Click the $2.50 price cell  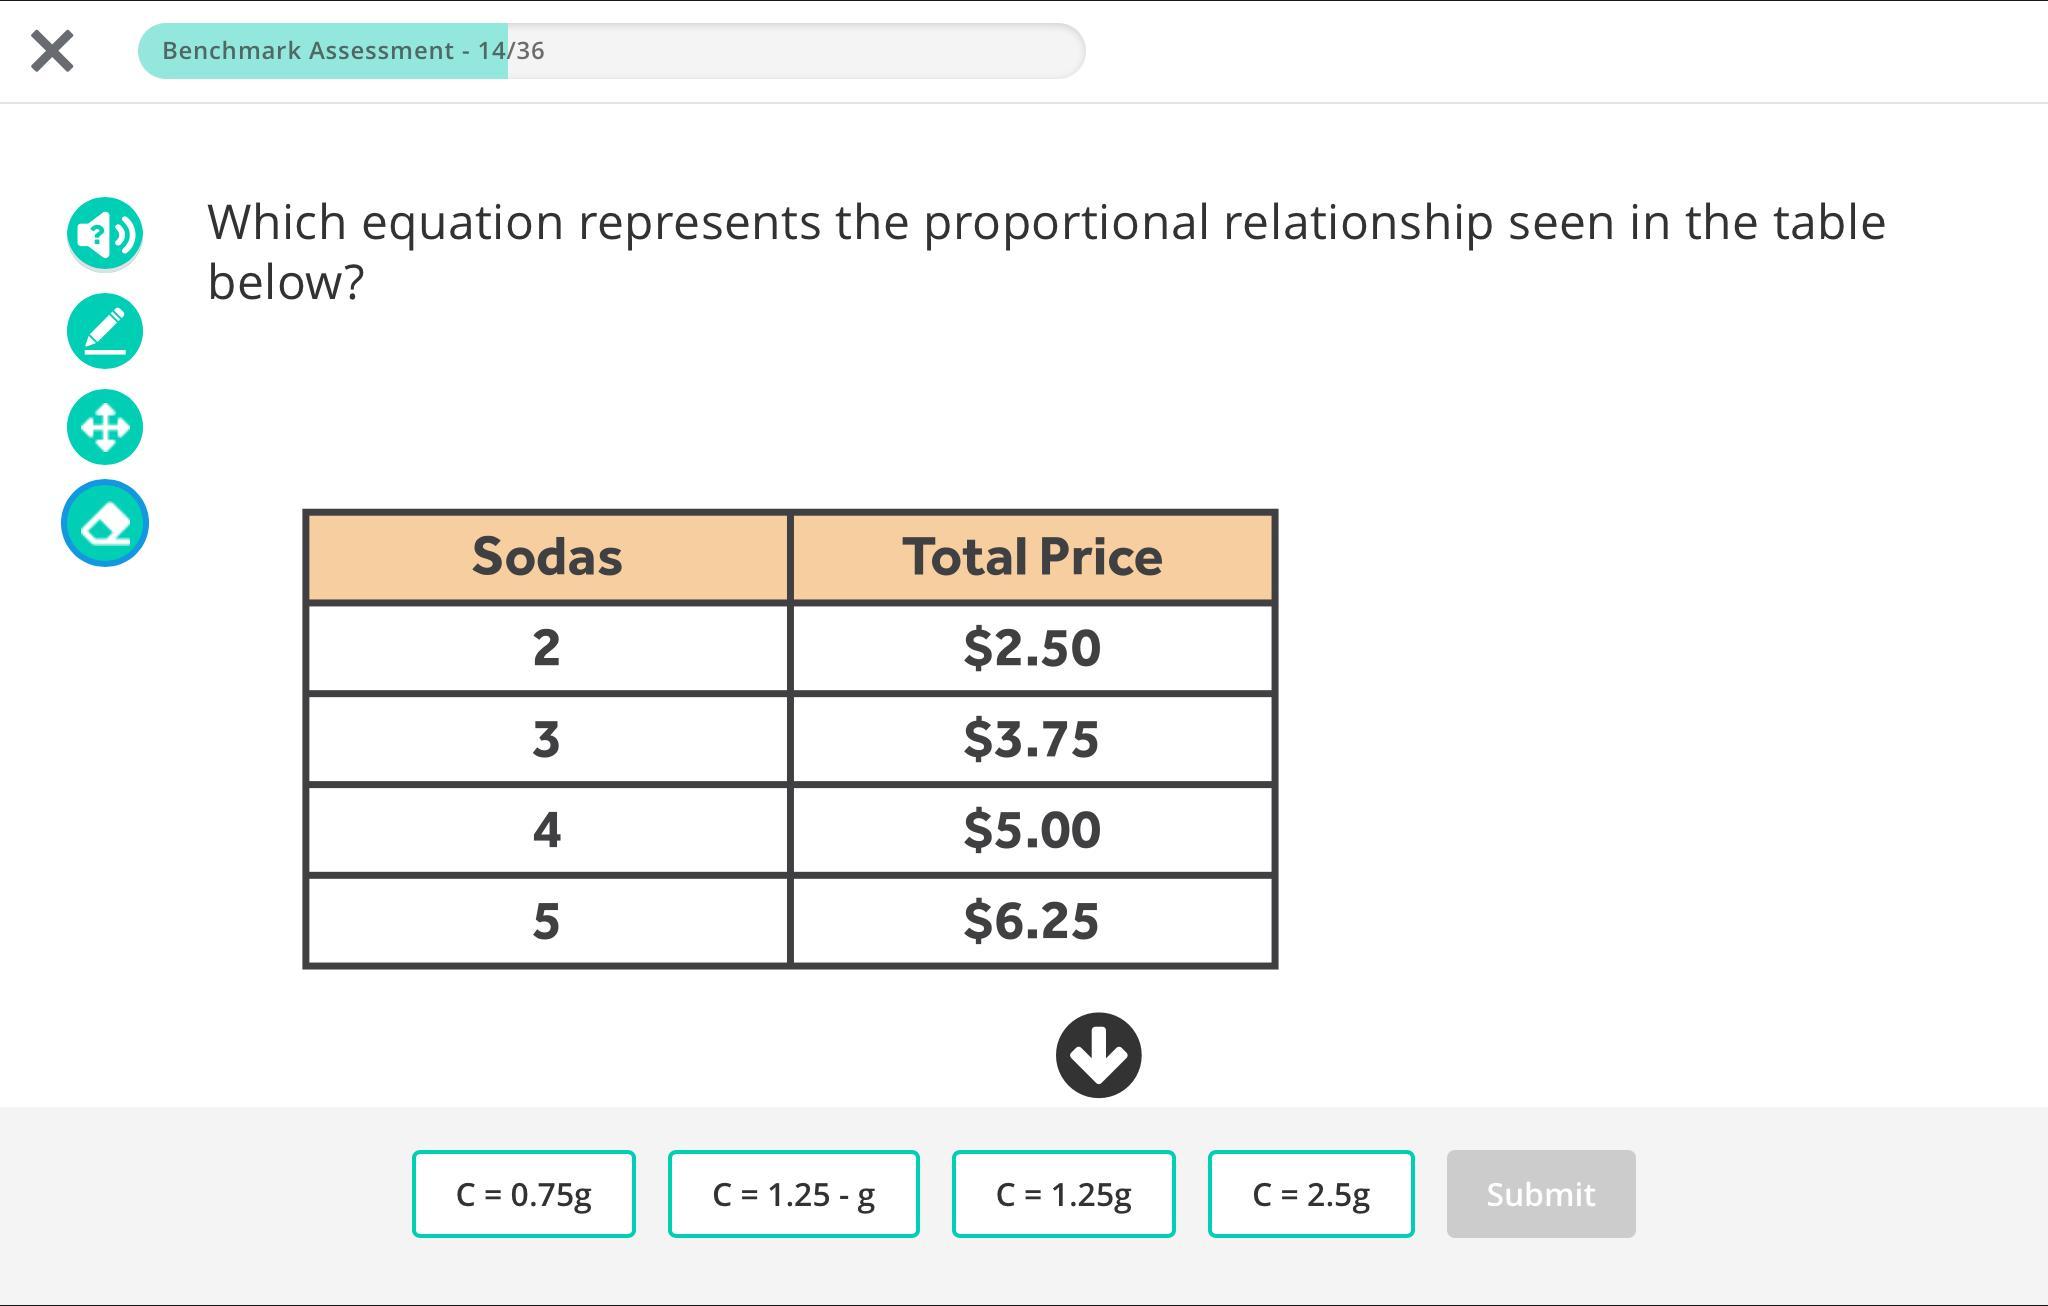[x=1032, y=648]
